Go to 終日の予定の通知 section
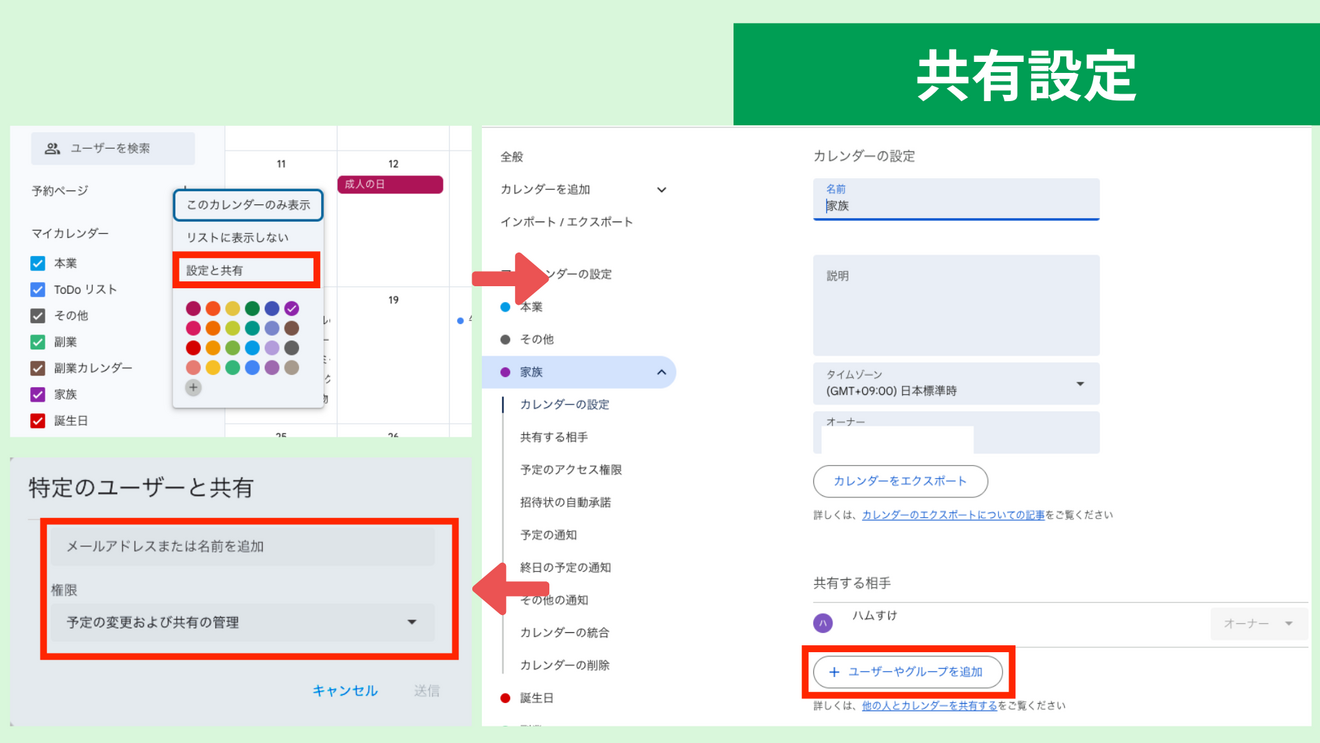This screenshot has height=743, width=1320. (565, 567)
